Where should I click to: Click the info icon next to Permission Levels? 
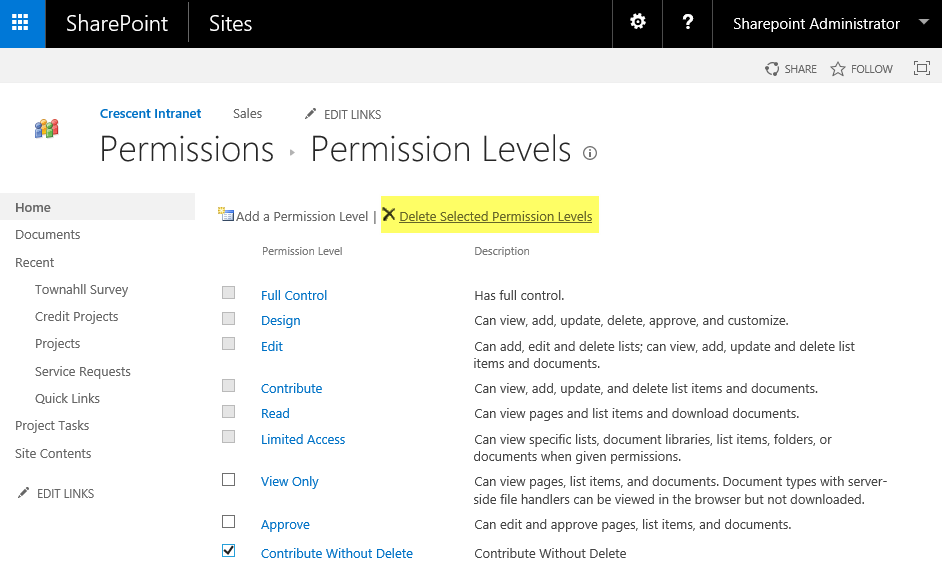[590, 153]
